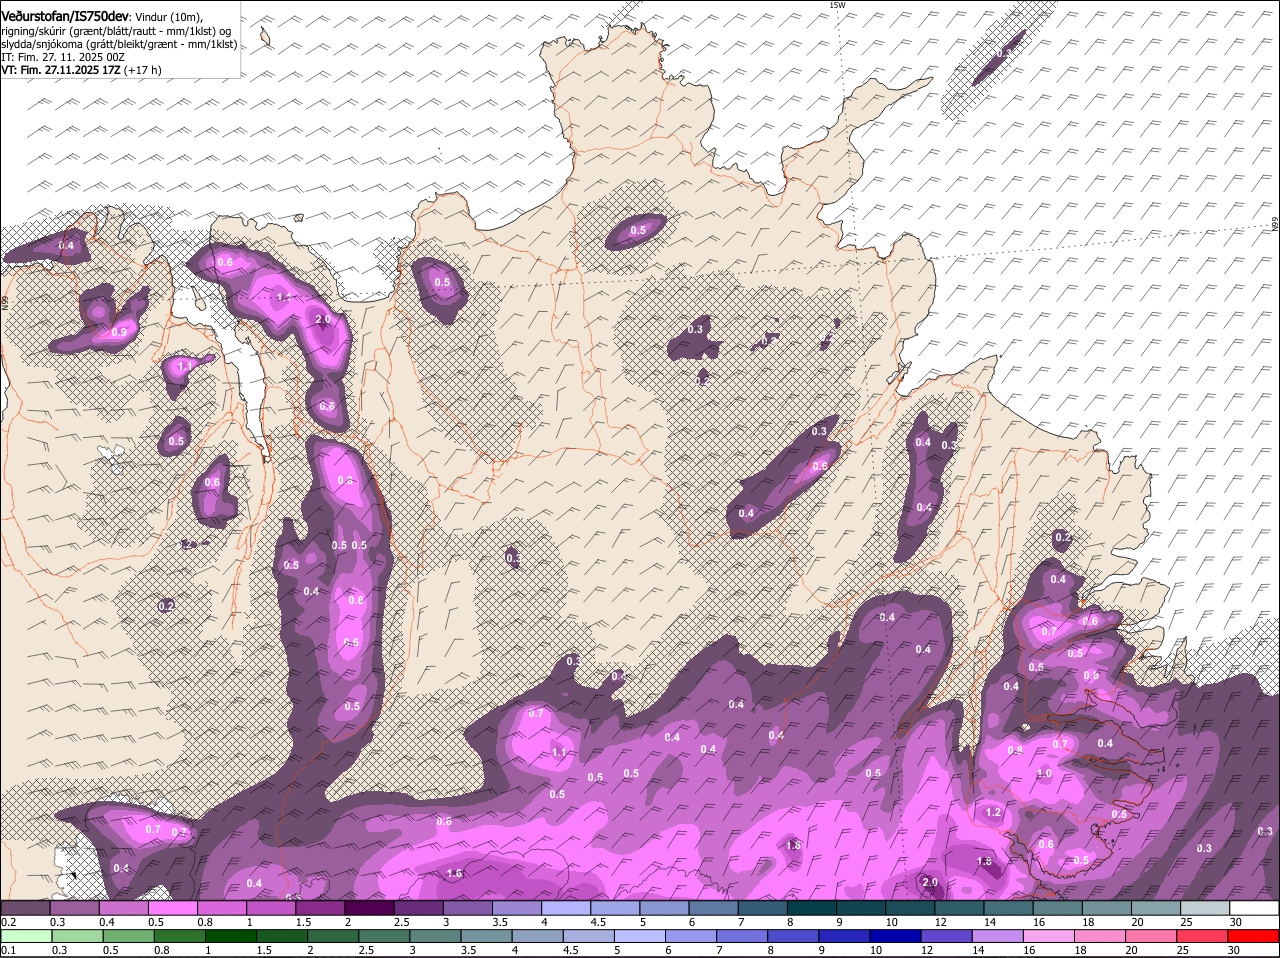This screenshot has width=1280, height=958.
Task: Click the '15W' longitude label on the map's top edge
Action: (x=837, y=5)
